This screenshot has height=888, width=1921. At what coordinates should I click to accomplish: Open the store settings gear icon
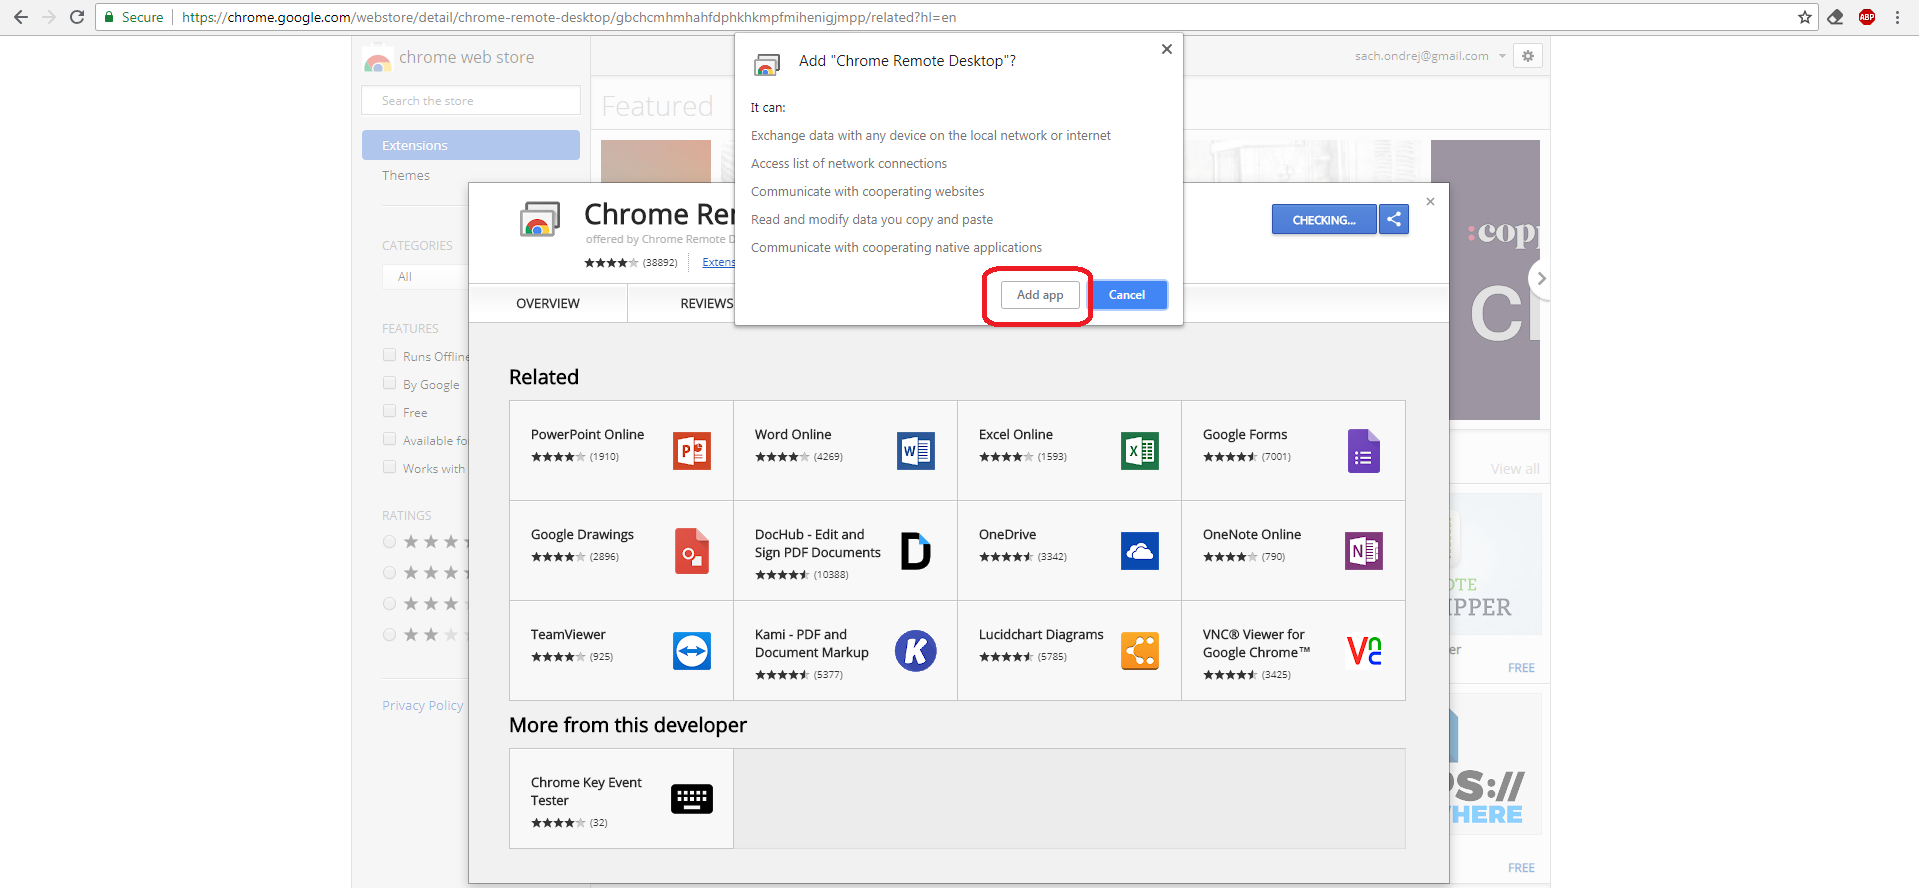click(1527, 56)
